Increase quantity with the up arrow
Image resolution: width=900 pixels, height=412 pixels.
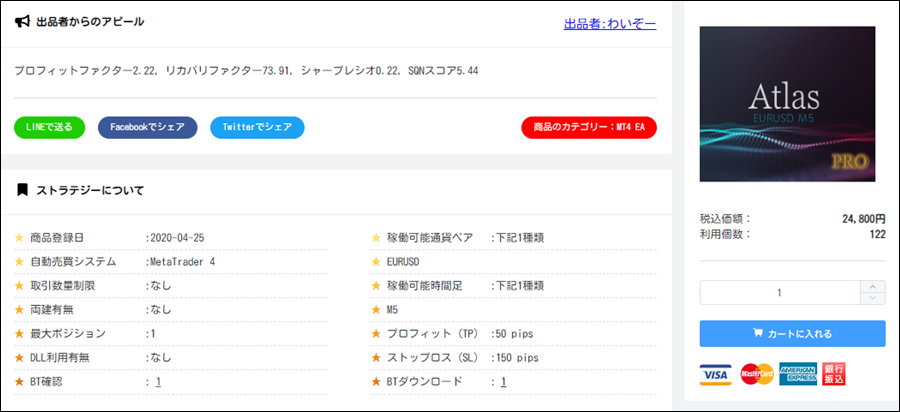[x=873, y=286]
